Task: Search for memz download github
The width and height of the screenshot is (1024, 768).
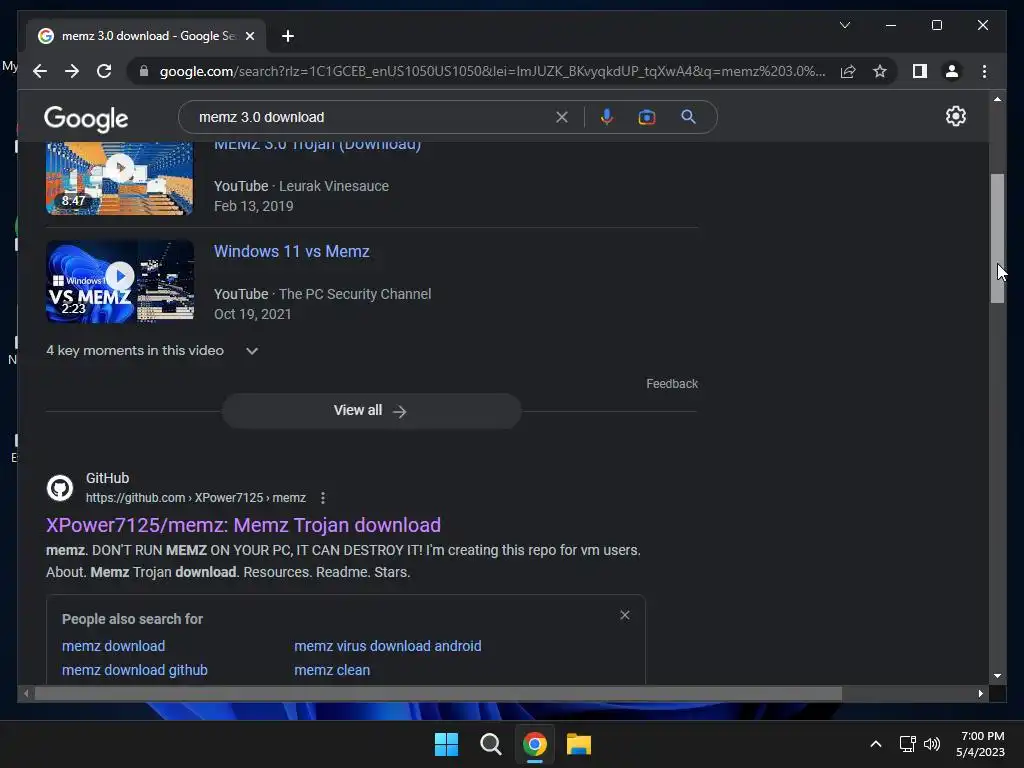Action: (135, 670)
